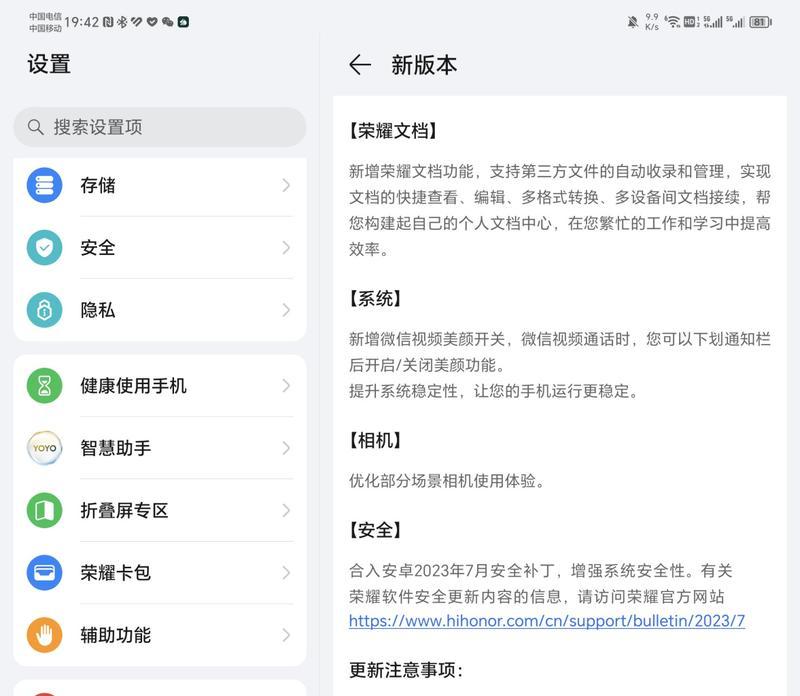The height and width of the screenshot is (696, 800).
Task: Open the 隐私 settings entry
Action: coord(160,310)
